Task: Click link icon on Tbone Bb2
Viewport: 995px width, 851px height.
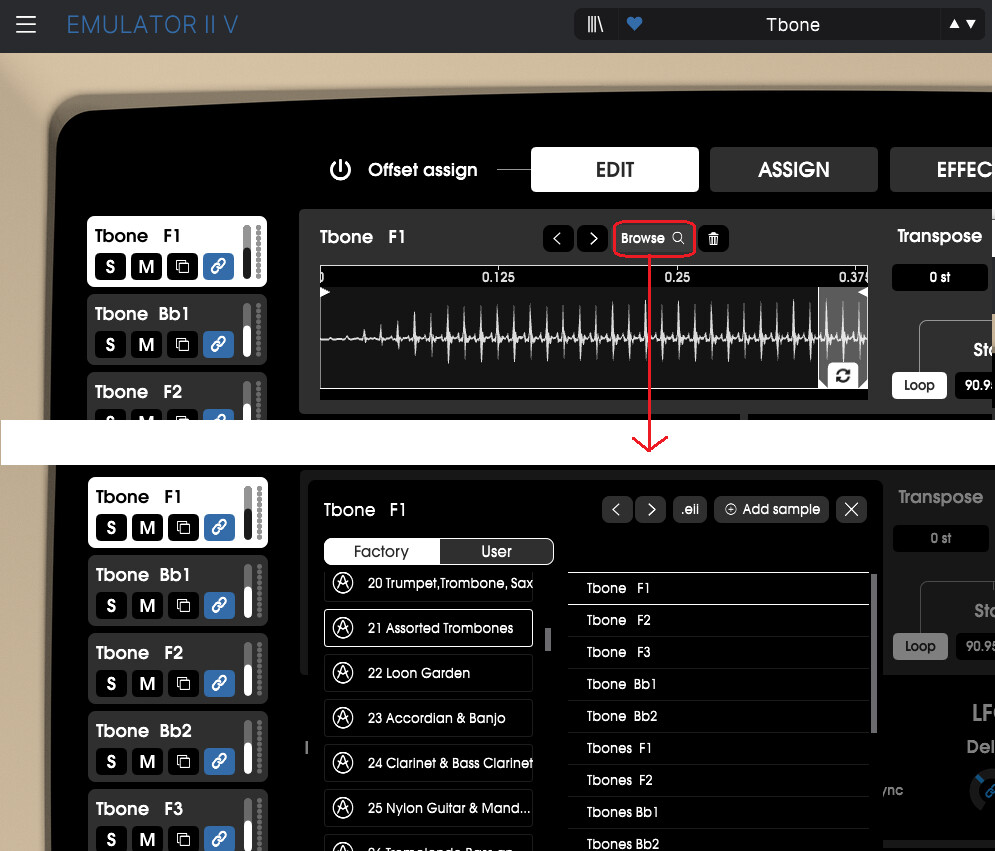Action: (x=218, y=762)
